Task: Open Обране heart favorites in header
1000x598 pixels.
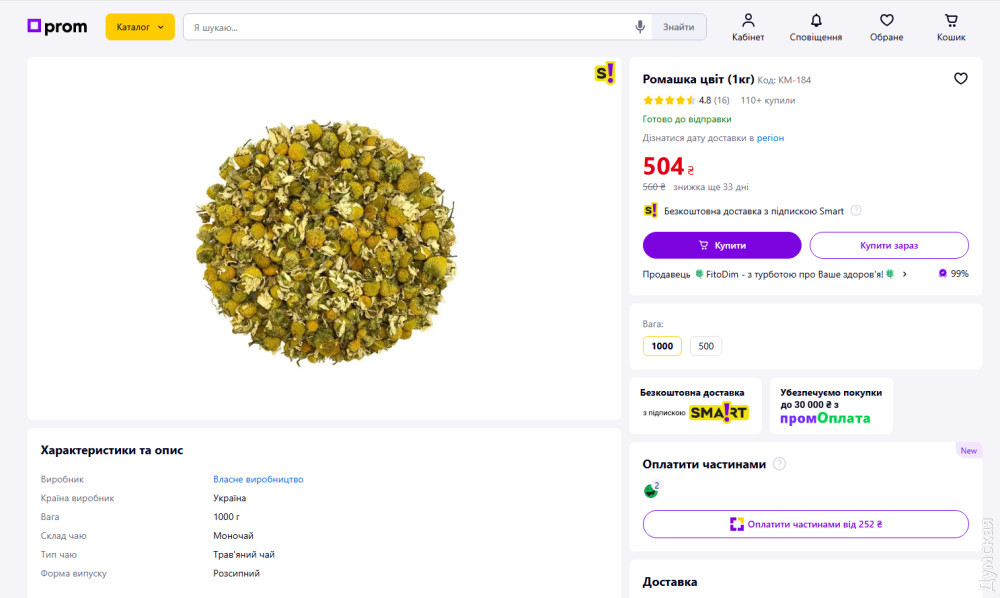Action: tap(886, 21)
